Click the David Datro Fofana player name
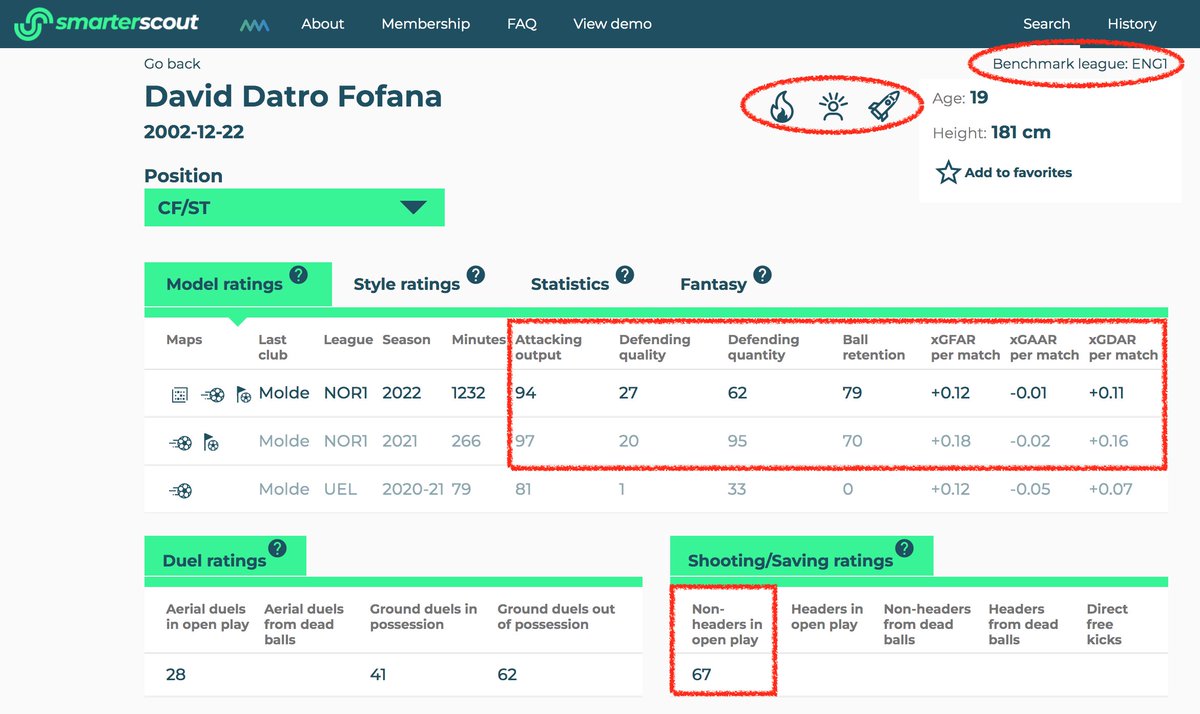The width and height of the screenshot is (1200, 714). point(293,97)
